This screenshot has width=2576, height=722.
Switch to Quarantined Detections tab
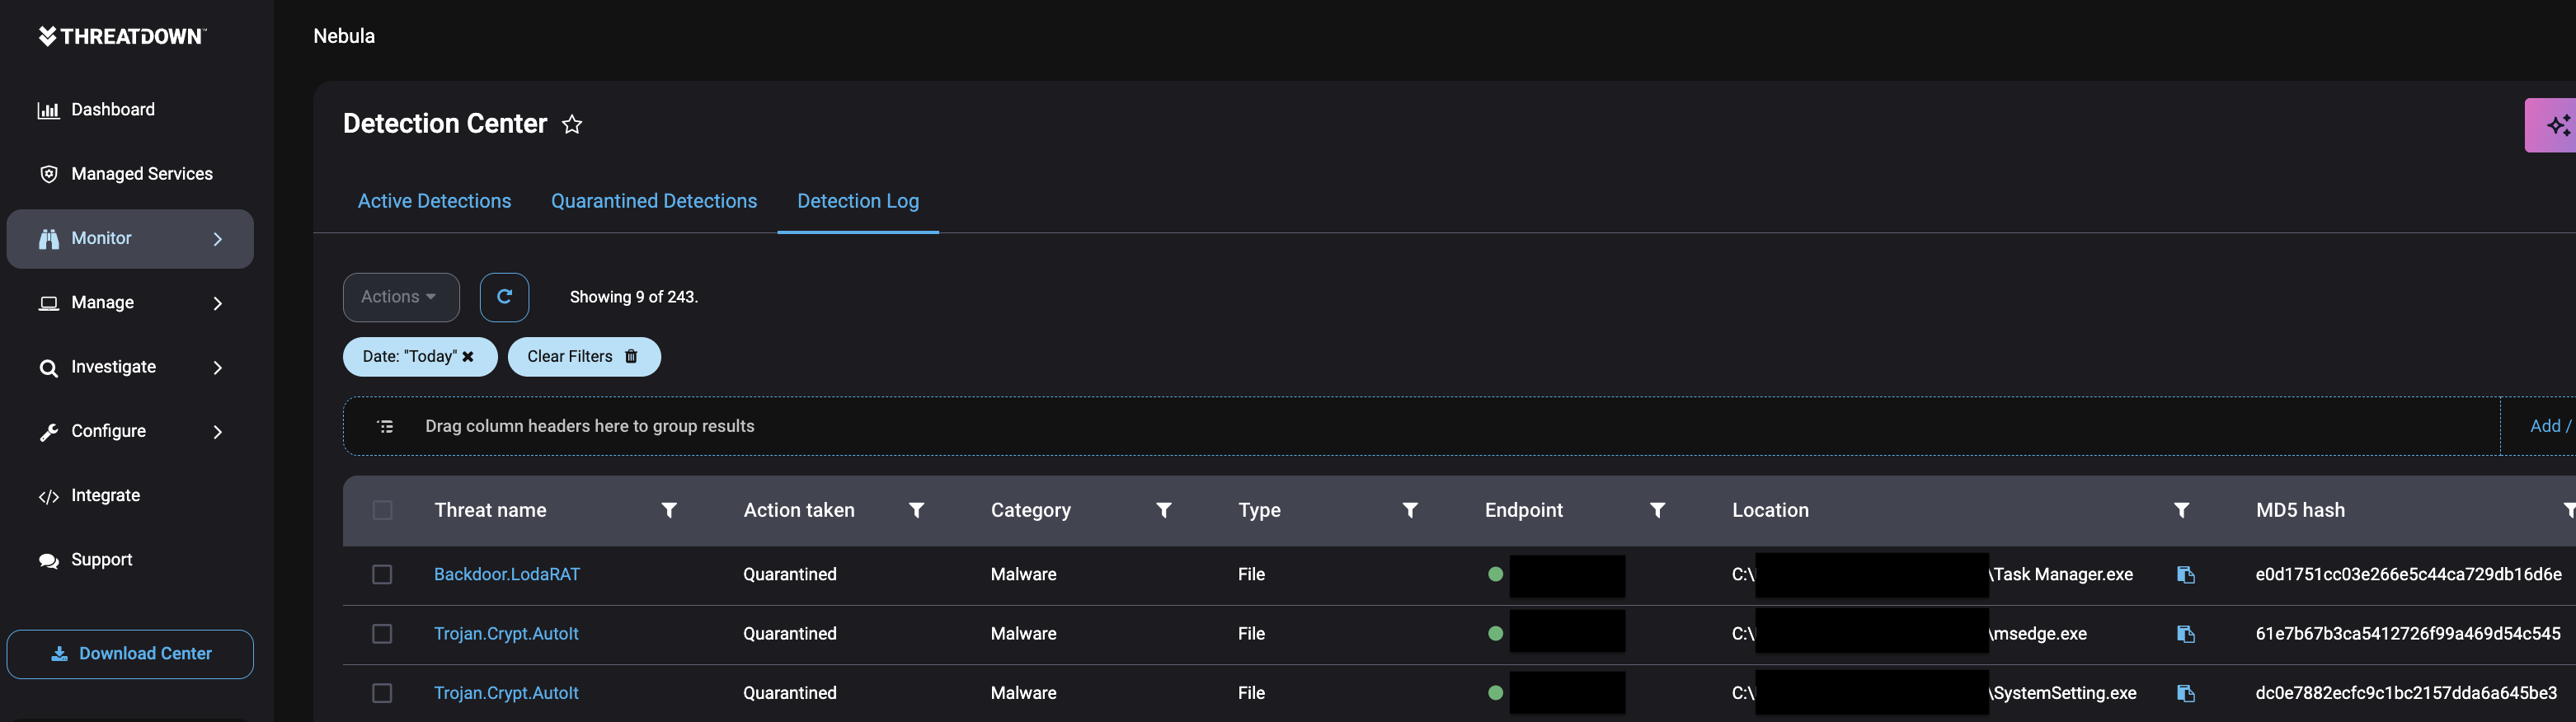tap(654, 201)
